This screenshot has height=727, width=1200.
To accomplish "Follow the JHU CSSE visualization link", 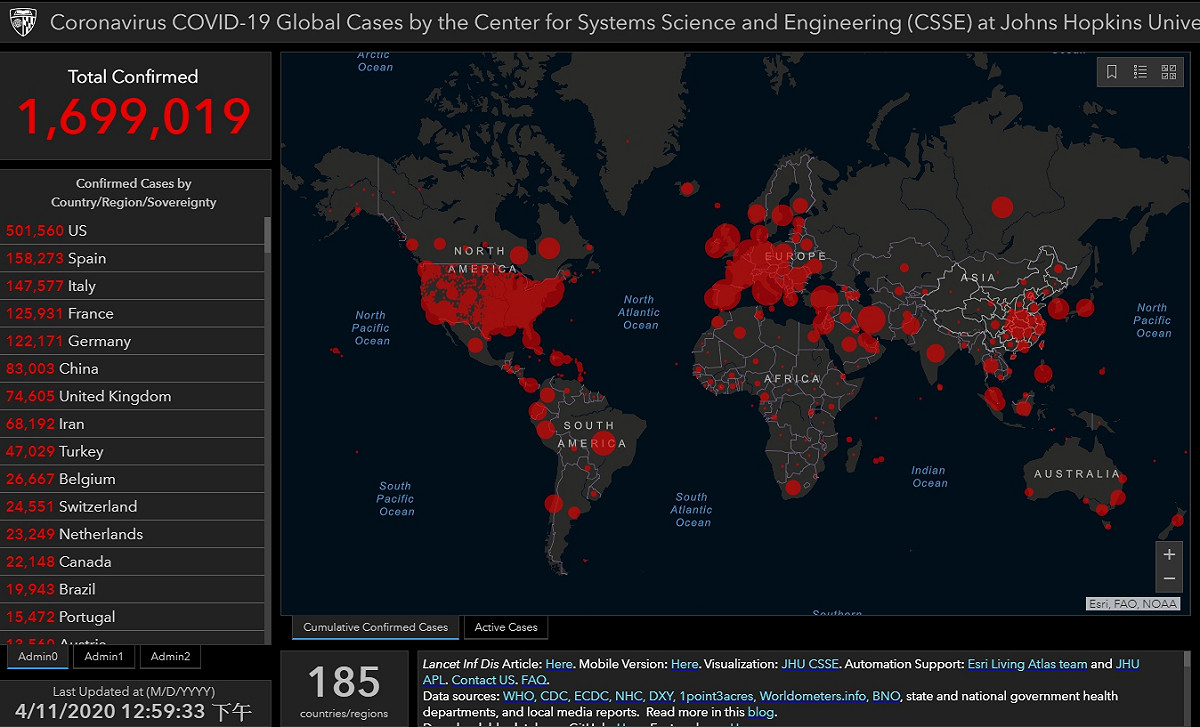I will pos(809,664).
